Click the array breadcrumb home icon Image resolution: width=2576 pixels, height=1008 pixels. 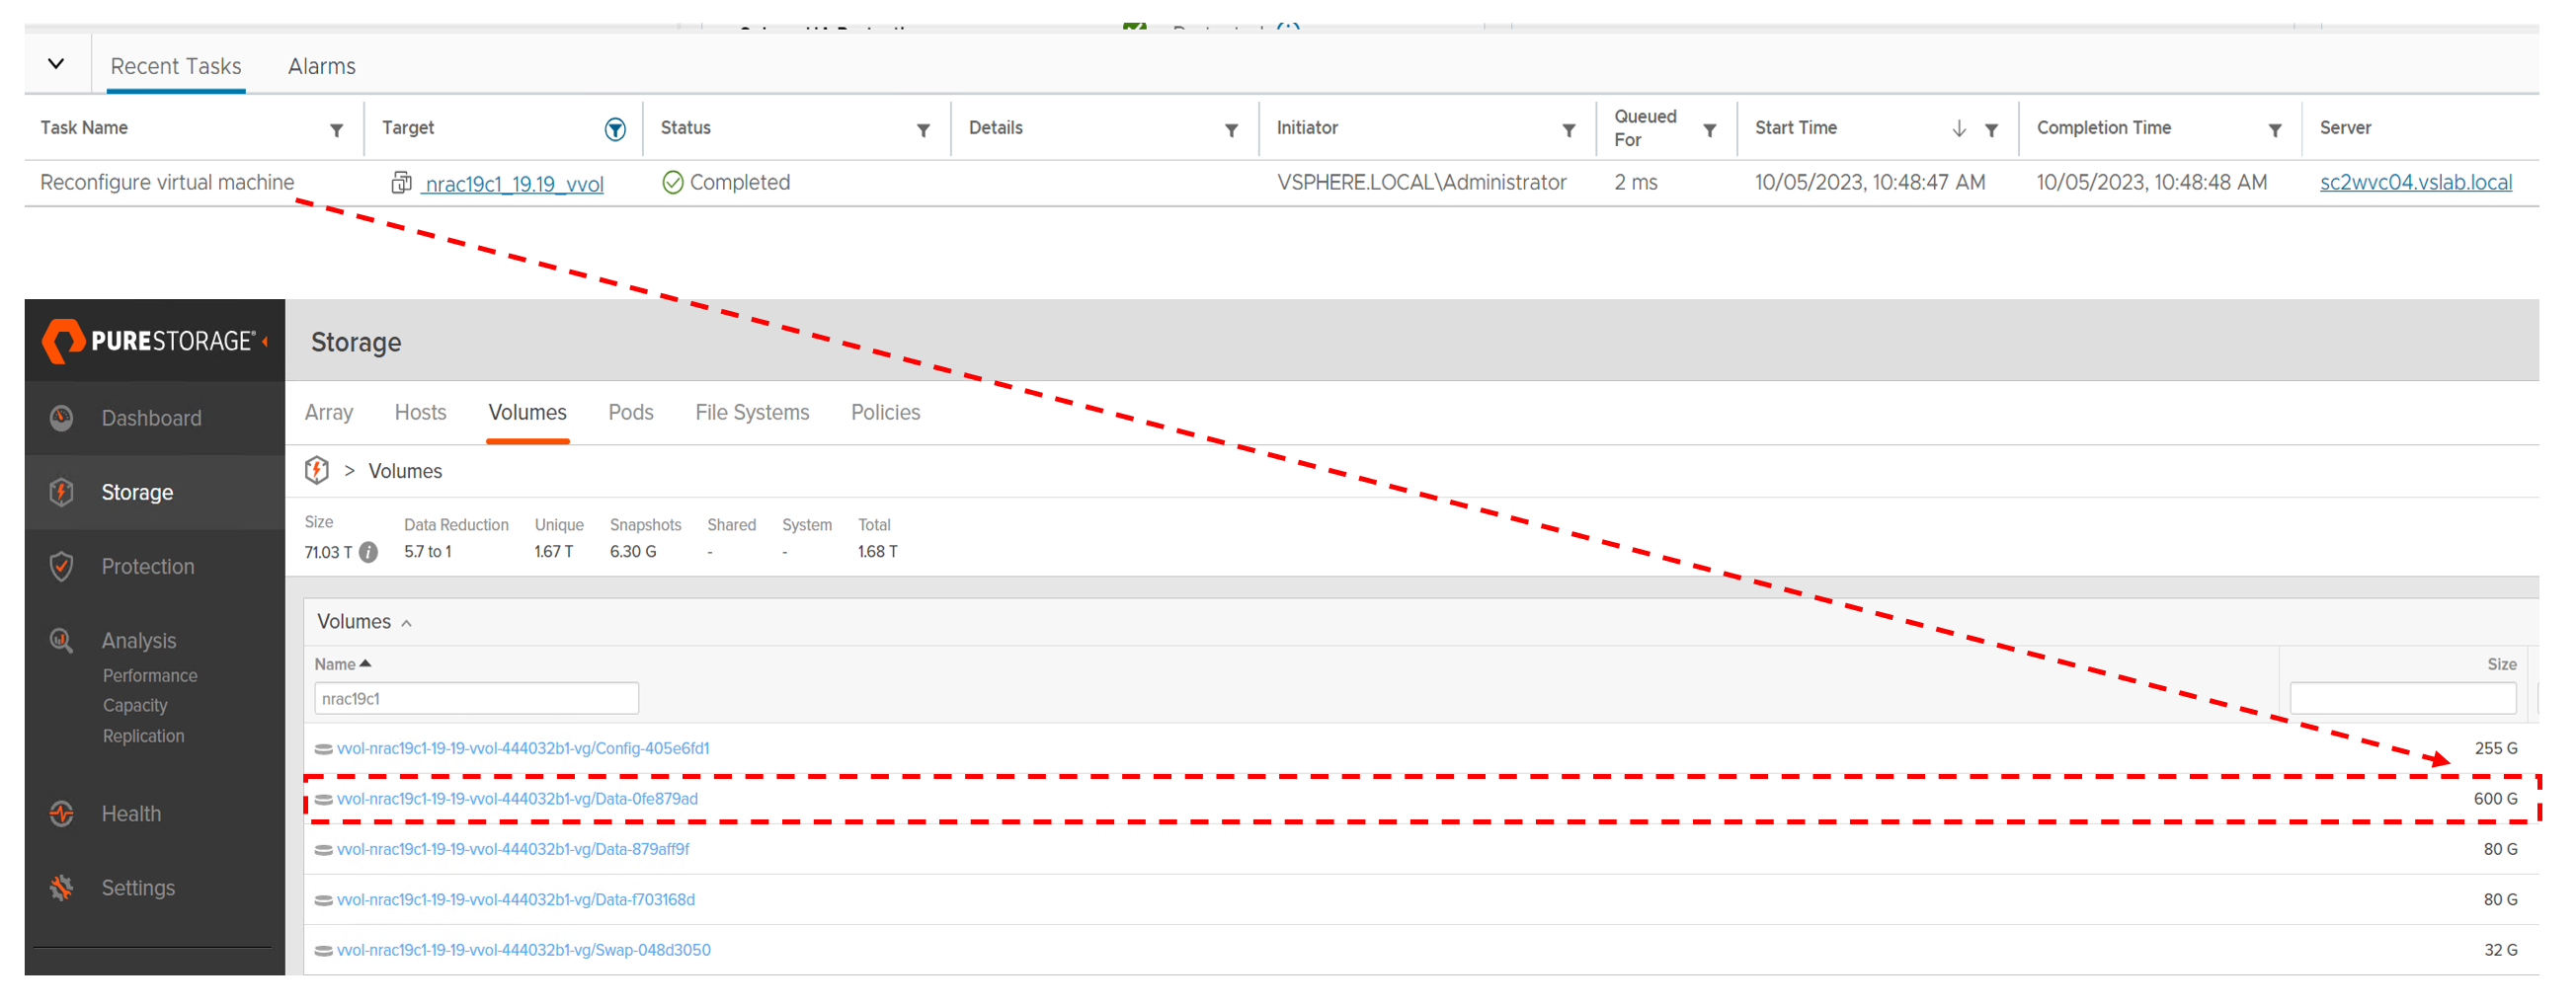click(317, 470)
